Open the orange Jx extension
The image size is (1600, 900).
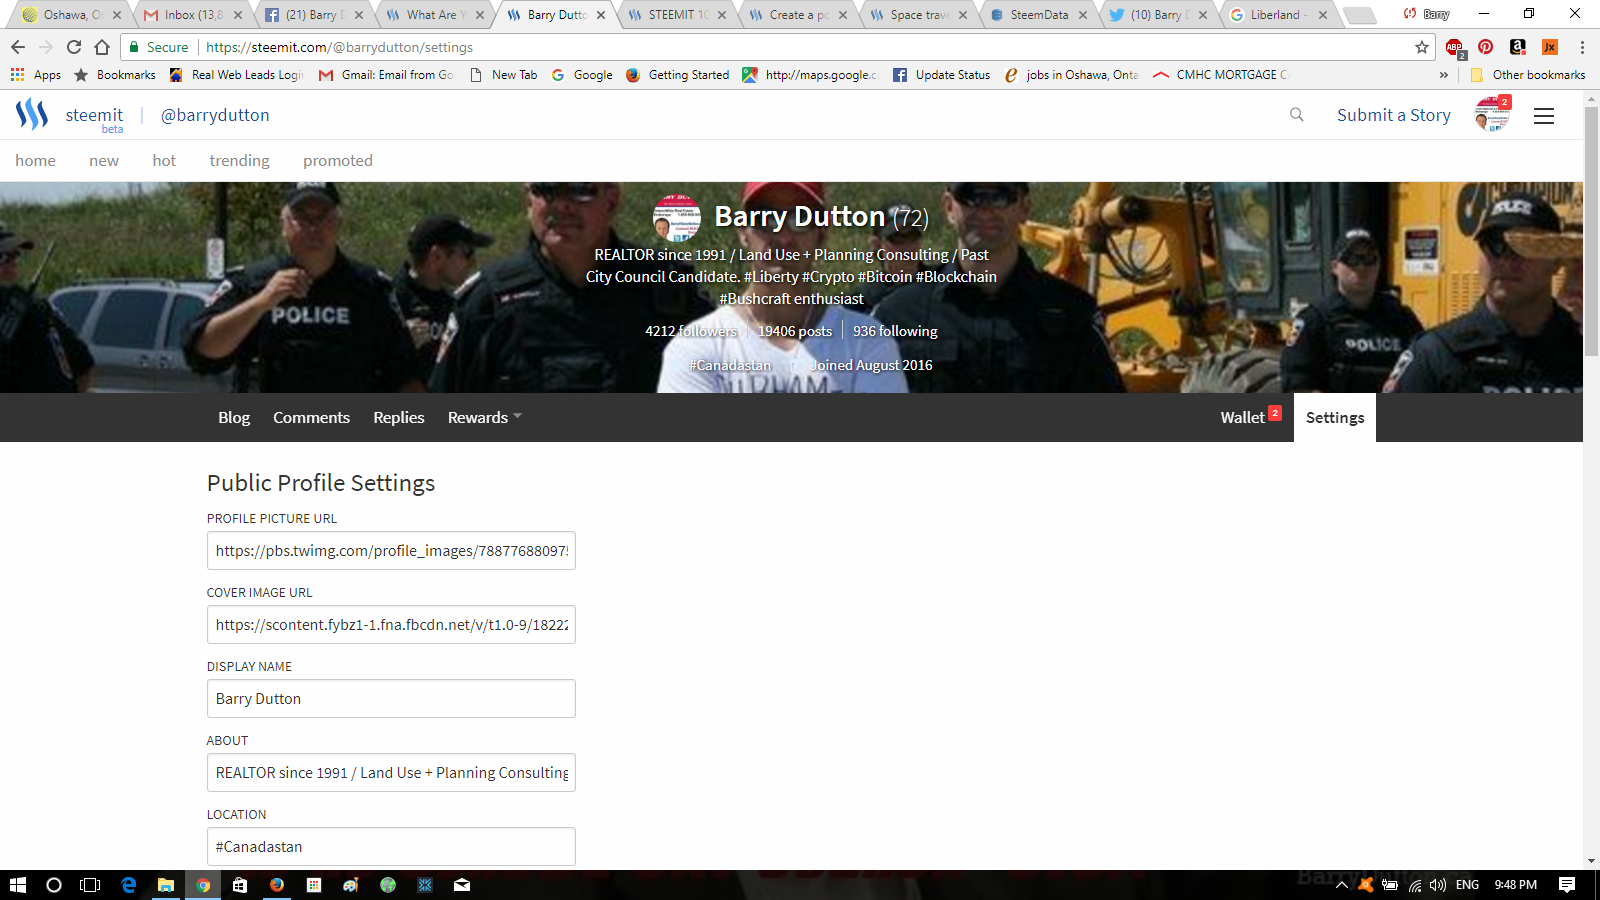click(1550, 47)
